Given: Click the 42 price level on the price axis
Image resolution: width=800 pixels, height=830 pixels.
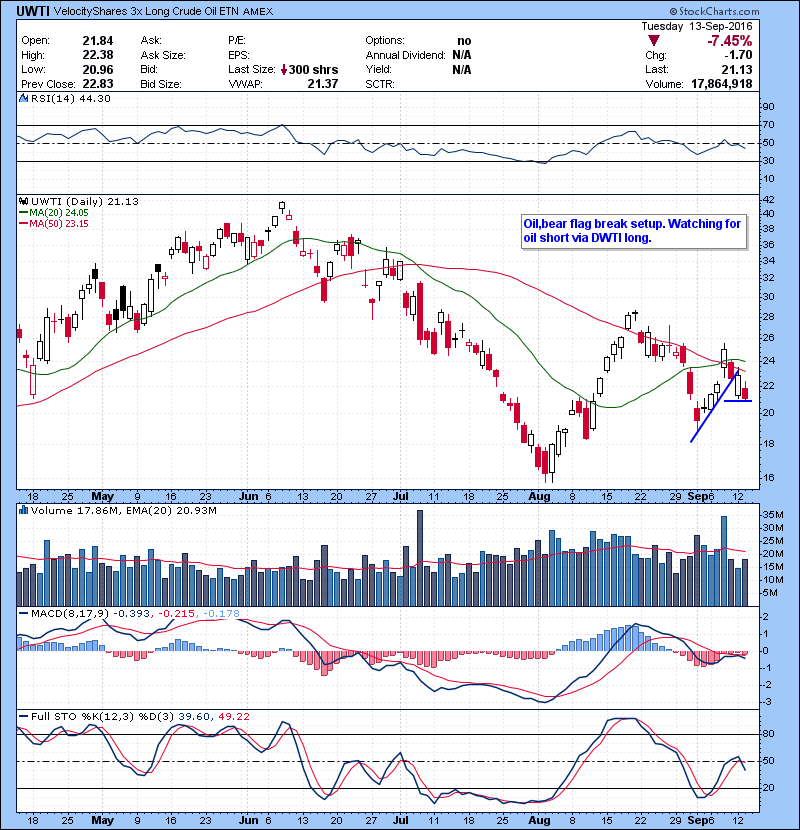Looking at the screenshot, I should tap(769, 200).
